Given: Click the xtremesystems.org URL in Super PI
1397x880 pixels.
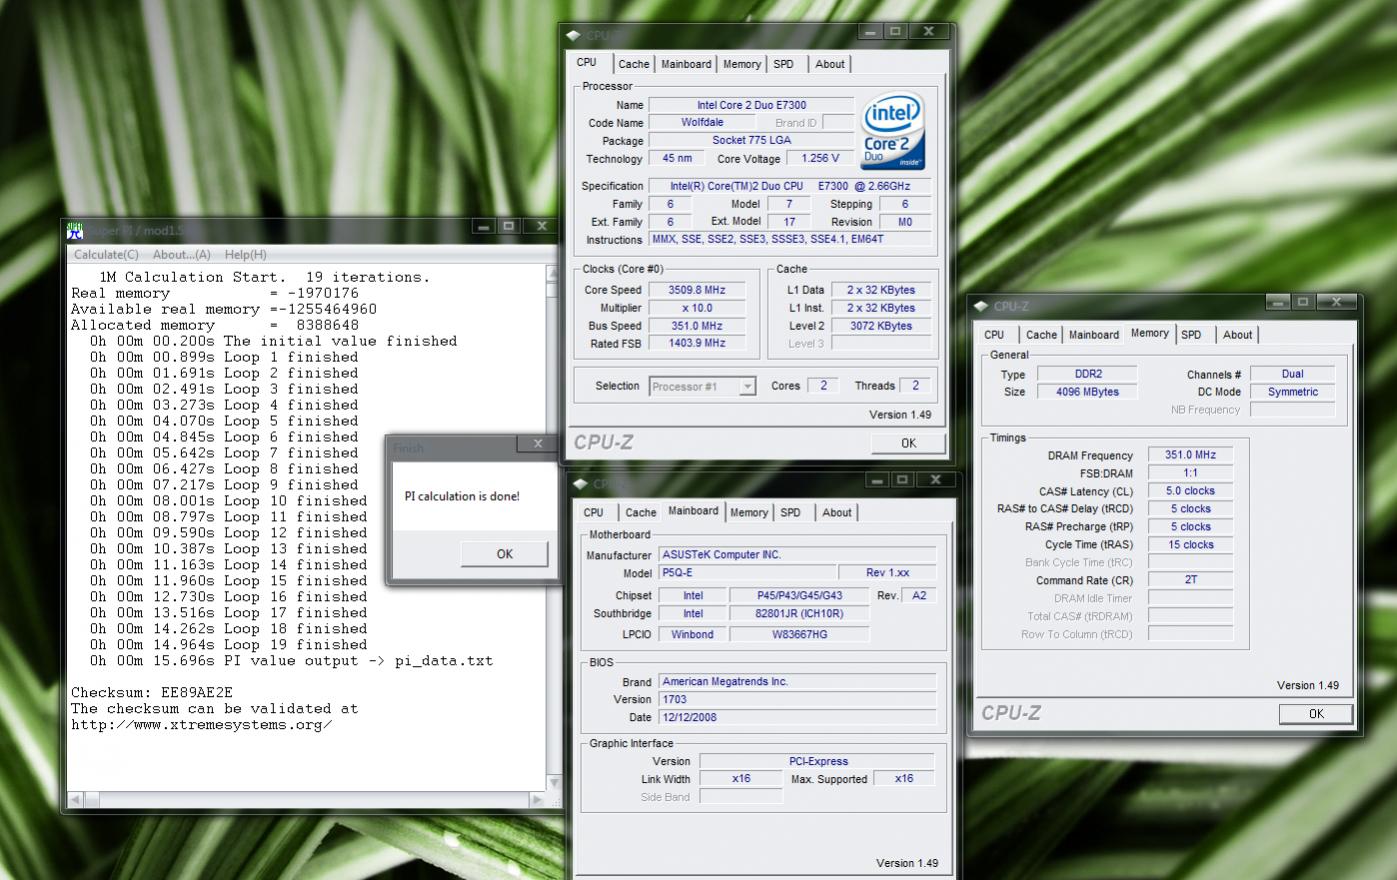Looking at the screenshot, I should tap(202, 724).
